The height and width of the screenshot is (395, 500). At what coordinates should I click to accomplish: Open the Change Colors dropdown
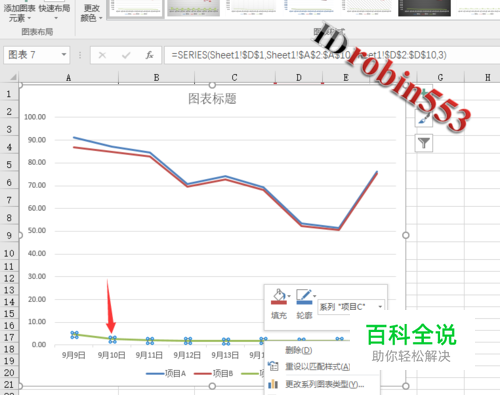(91, 13)
